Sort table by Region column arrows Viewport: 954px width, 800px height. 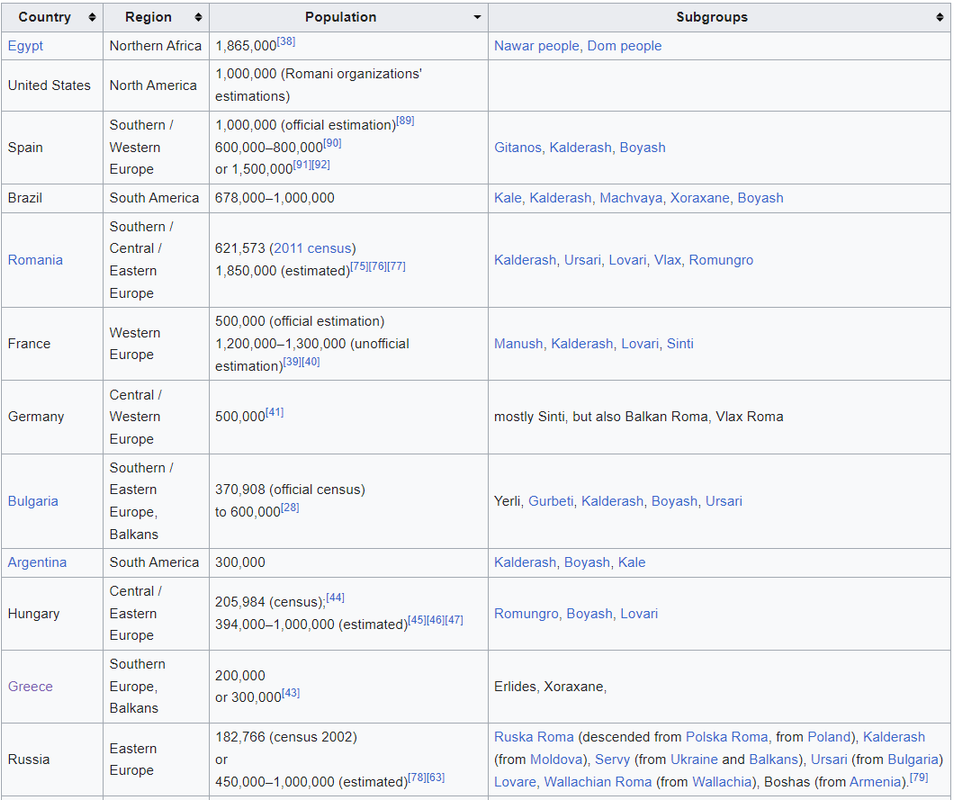(x=198, y=17)
